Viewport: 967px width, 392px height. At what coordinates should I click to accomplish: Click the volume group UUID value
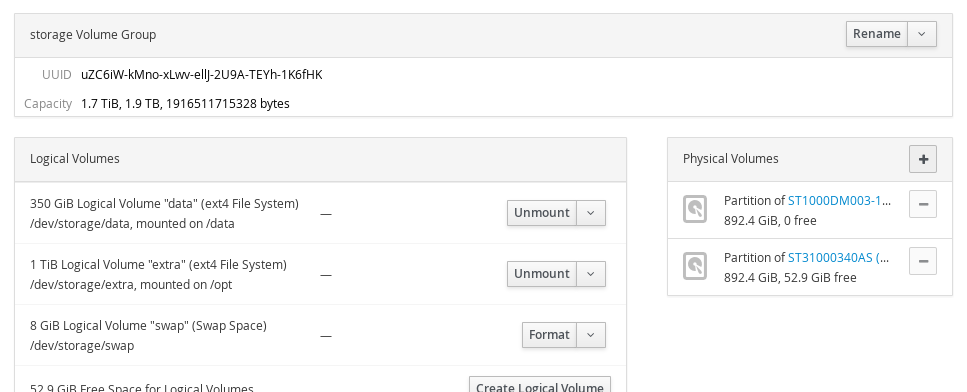point(202,75)
